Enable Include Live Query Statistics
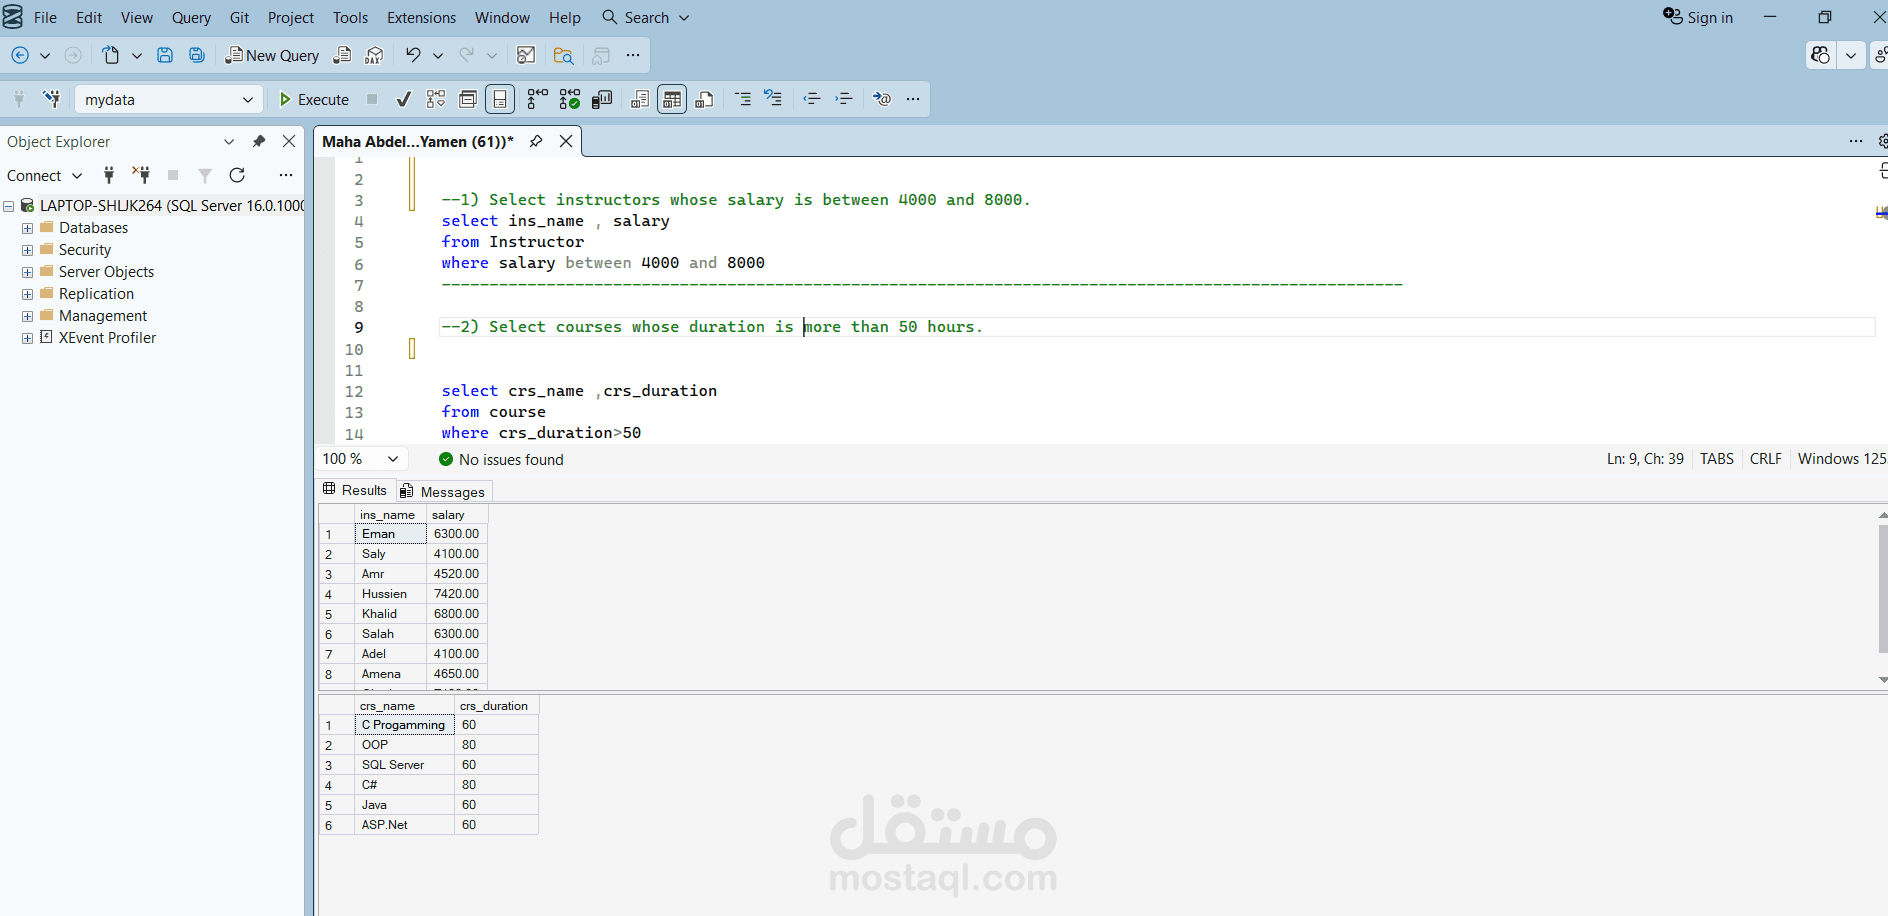 tap(571, 98)
